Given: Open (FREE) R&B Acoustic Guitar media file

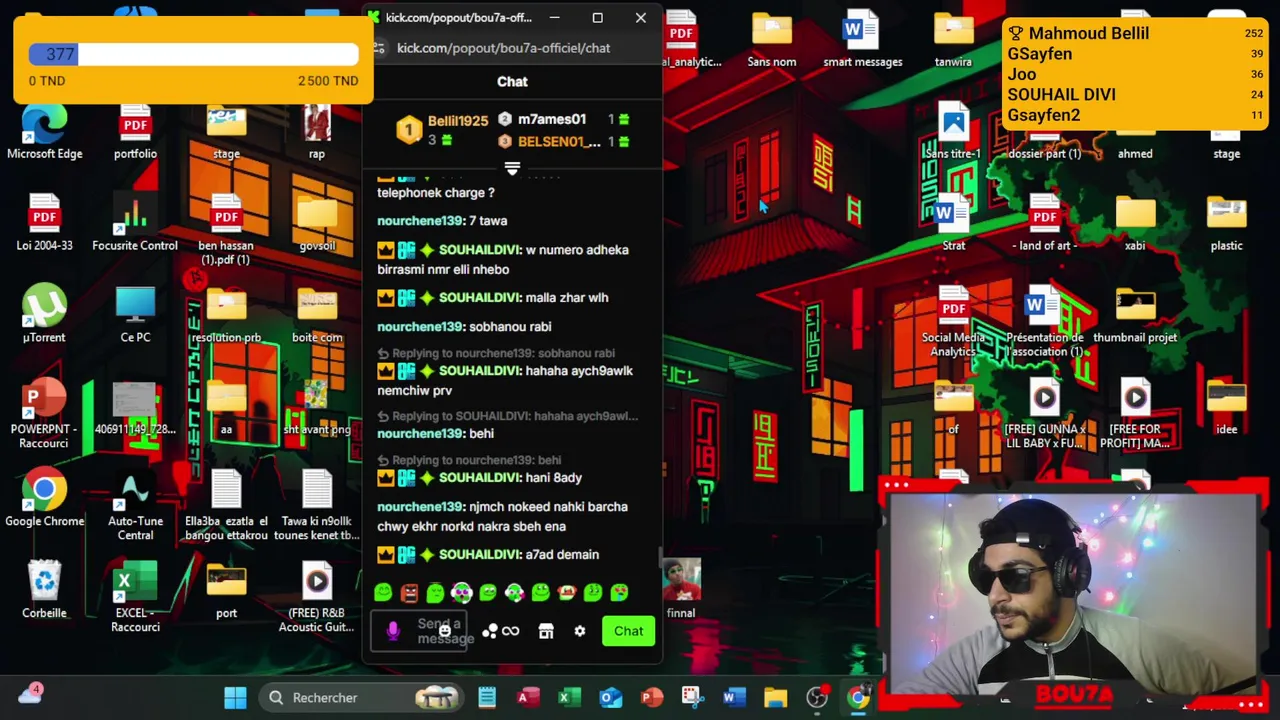Looking at the screenshot, I should pyautogui.click(x=317, y=598).
